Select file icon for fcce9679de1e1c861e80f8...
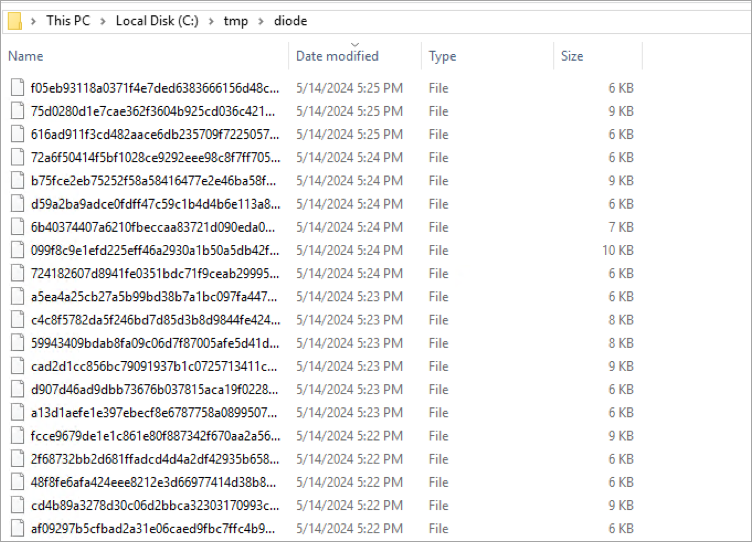This screenshot has width=752, height=542. (18, 436)
